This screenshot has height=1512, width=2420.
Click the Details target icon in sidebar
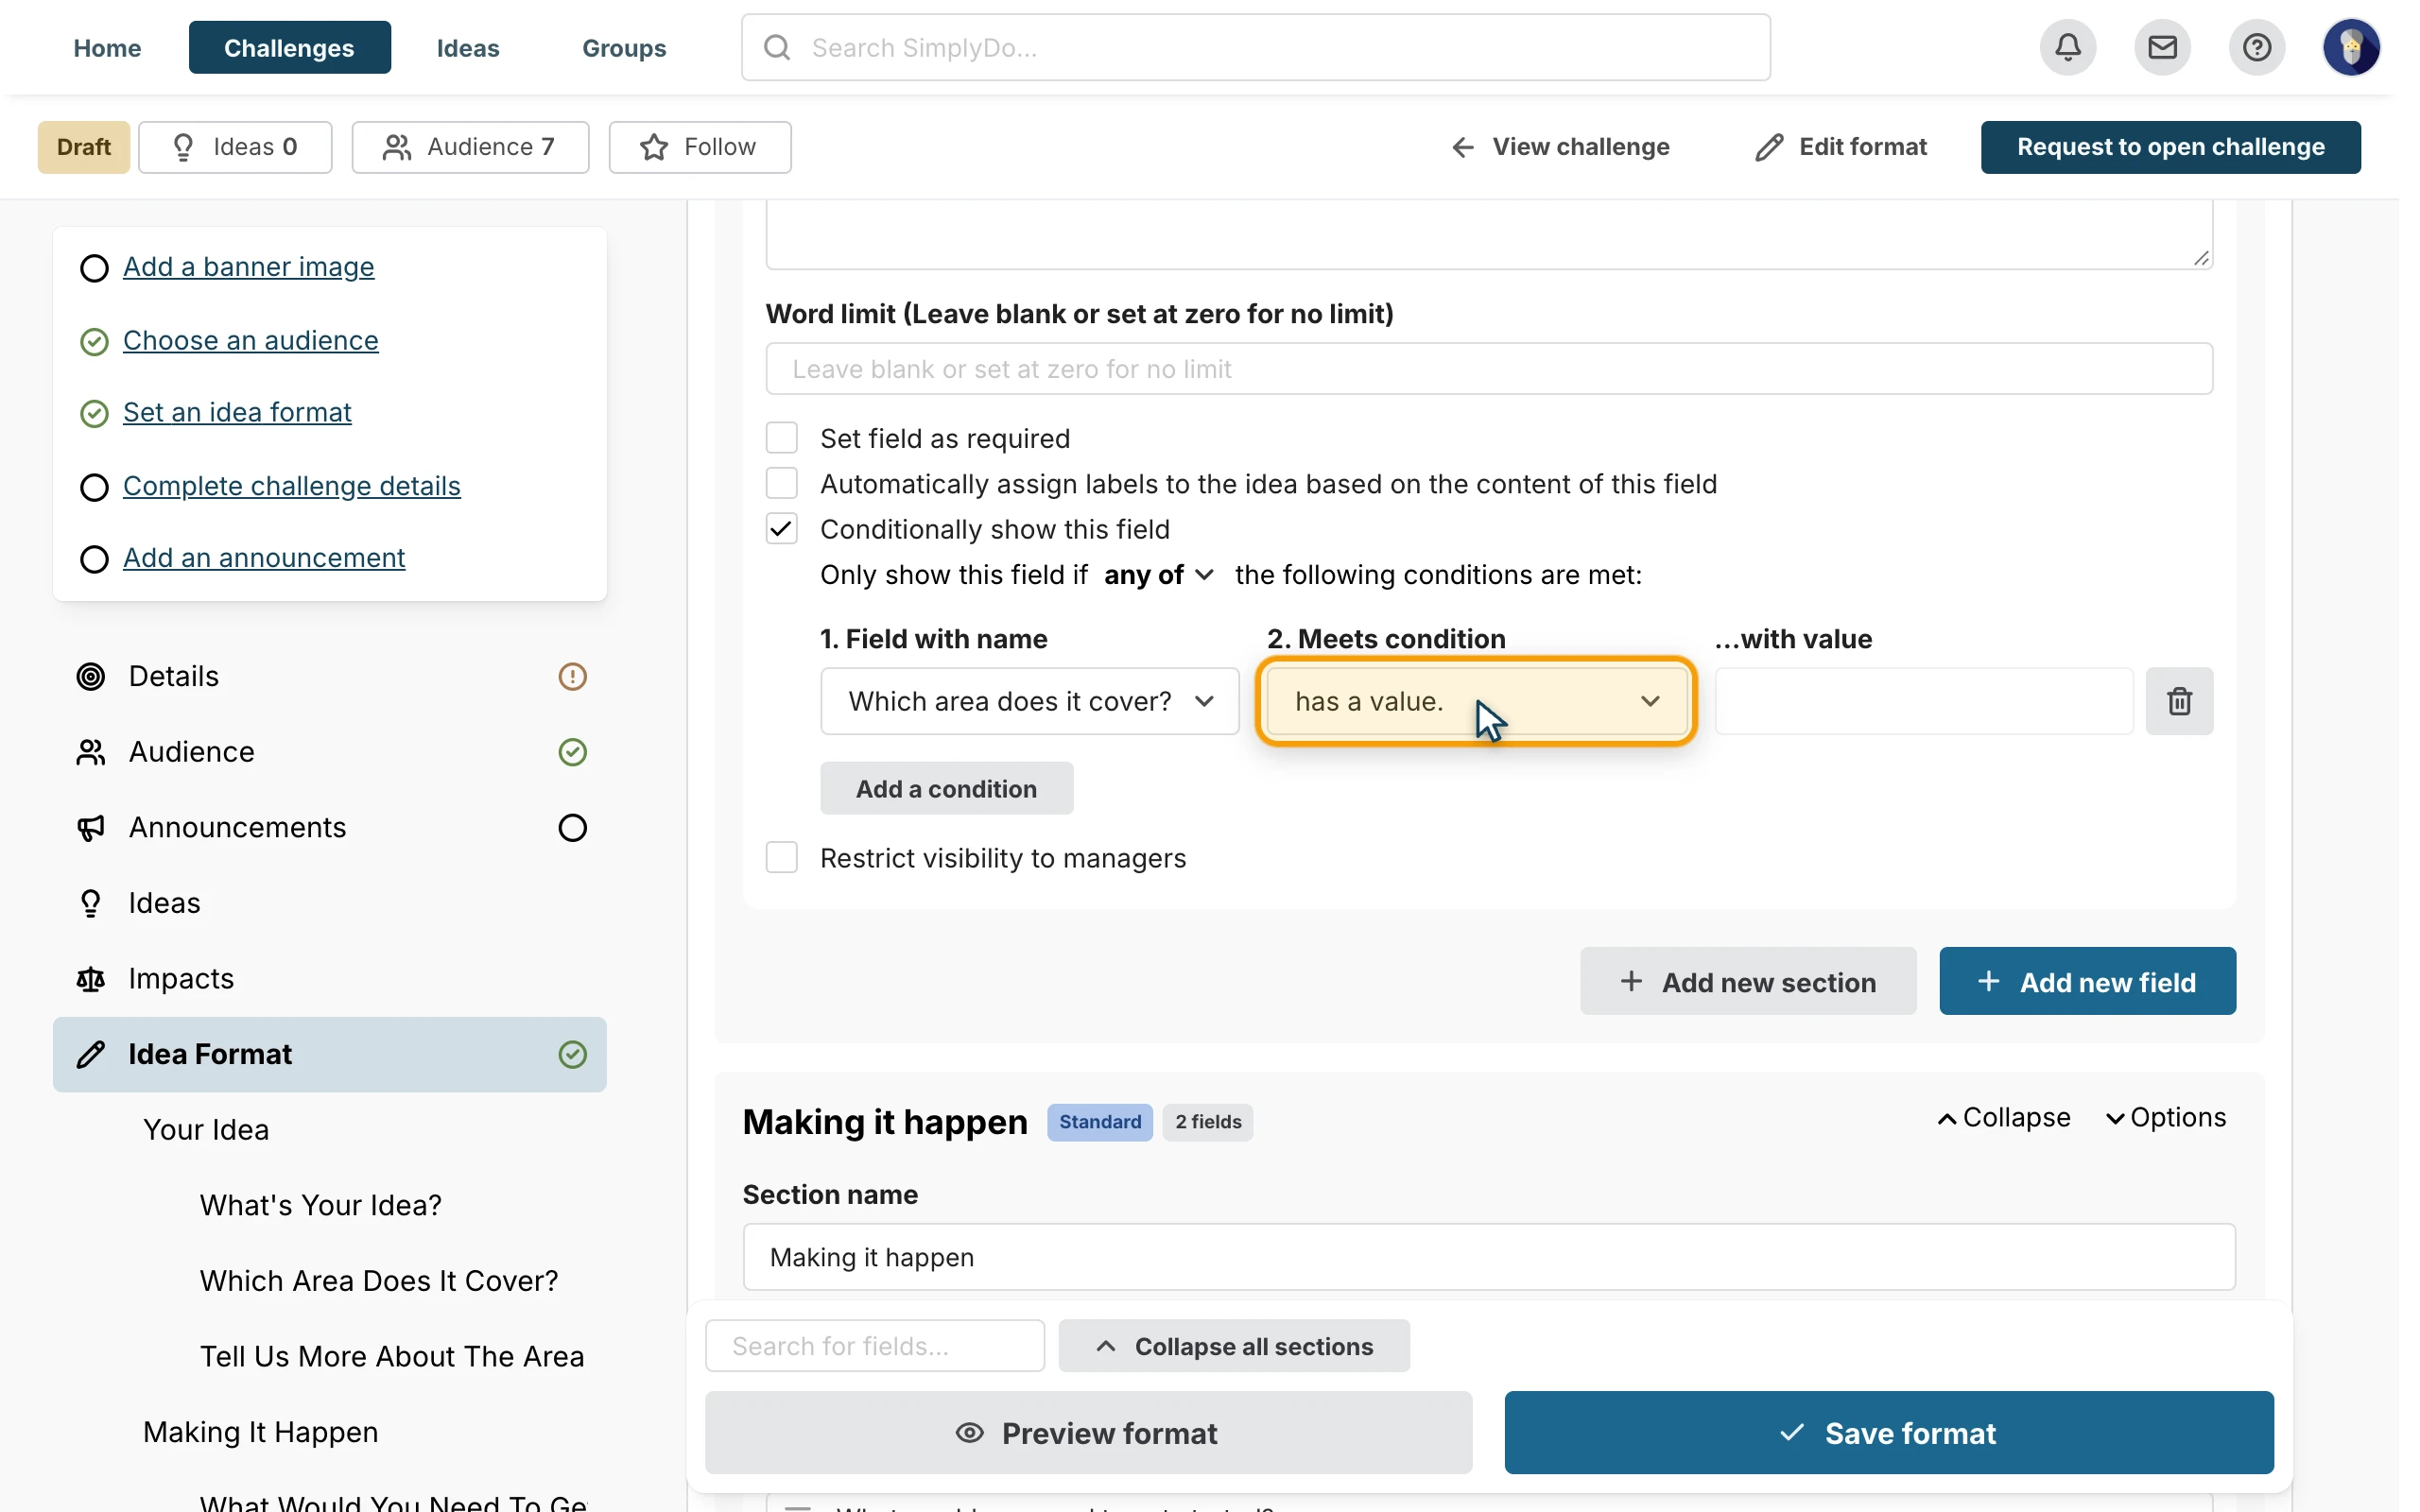pos(91,677)
